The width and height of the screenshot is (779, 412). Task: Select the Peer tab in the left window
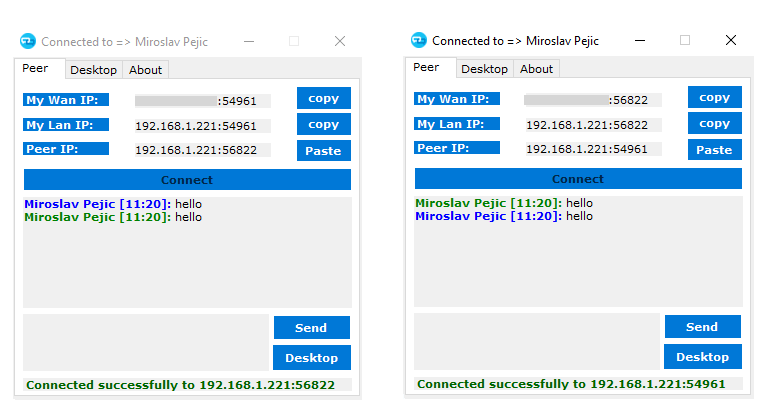35,69
